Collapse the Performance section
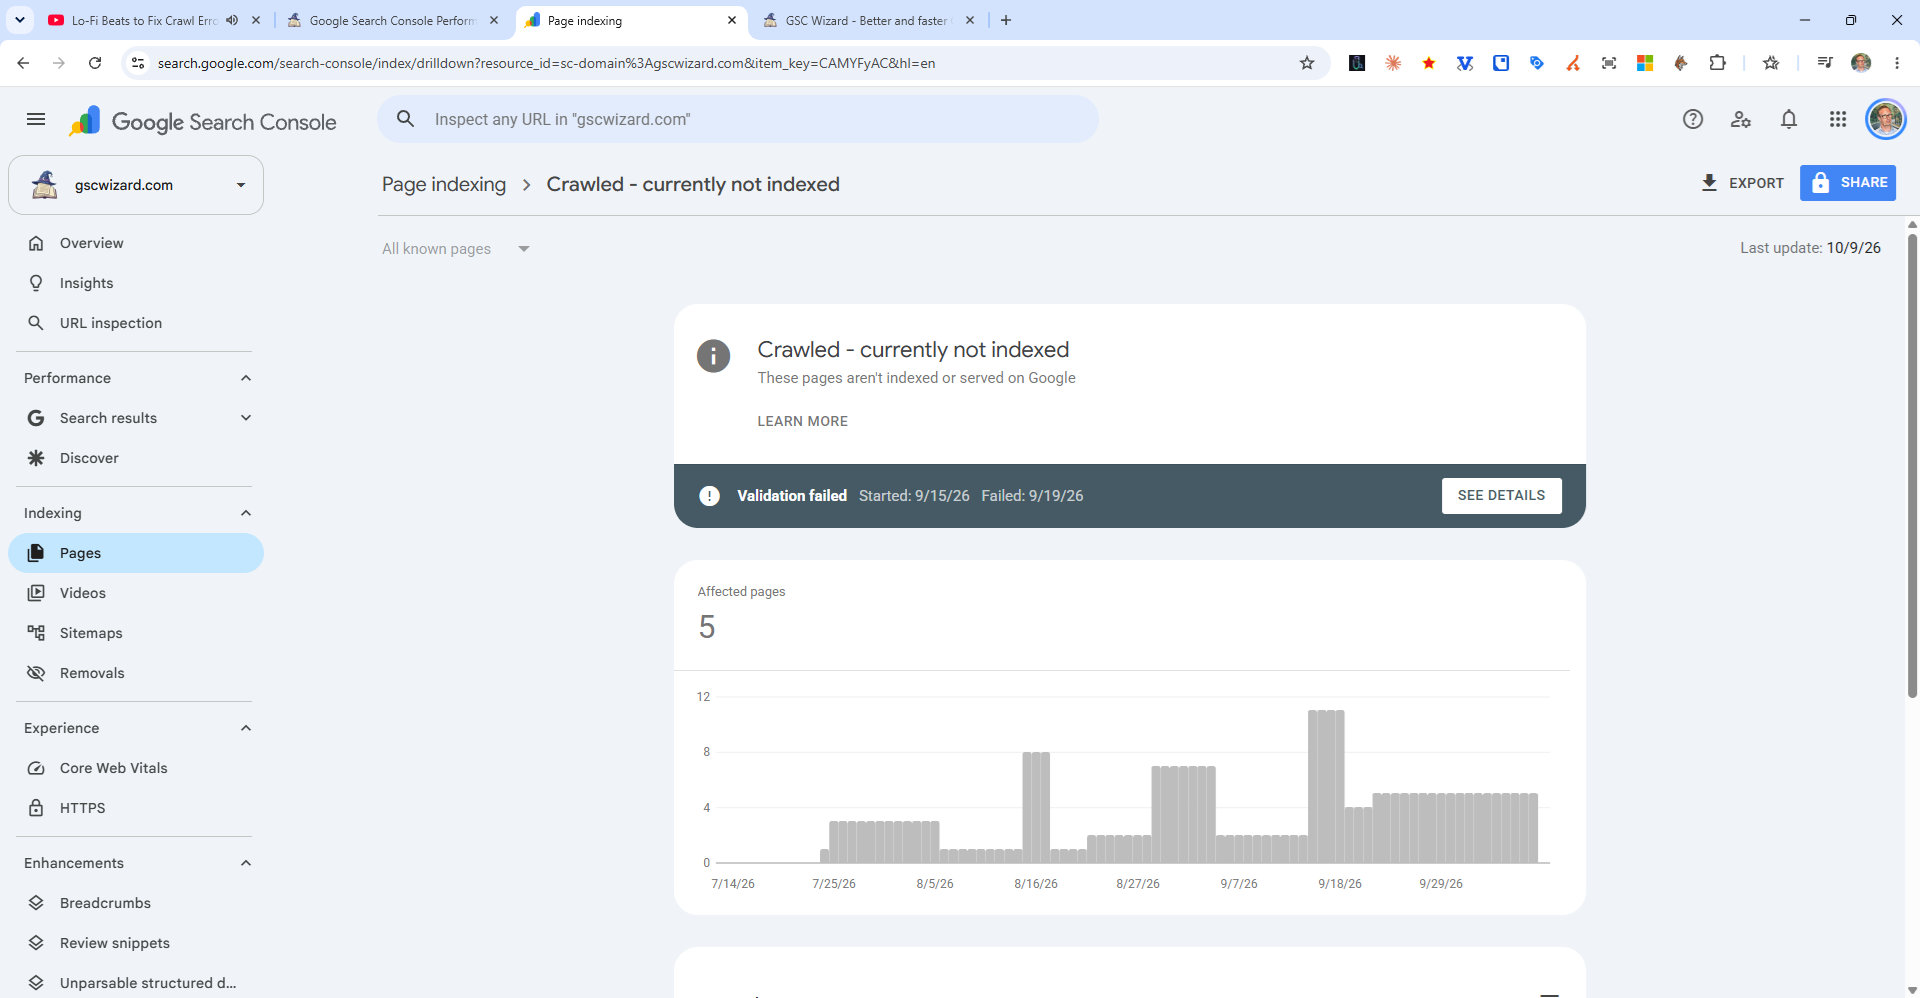Screen dimensions: 1920x998 click(x=246, y=378)
